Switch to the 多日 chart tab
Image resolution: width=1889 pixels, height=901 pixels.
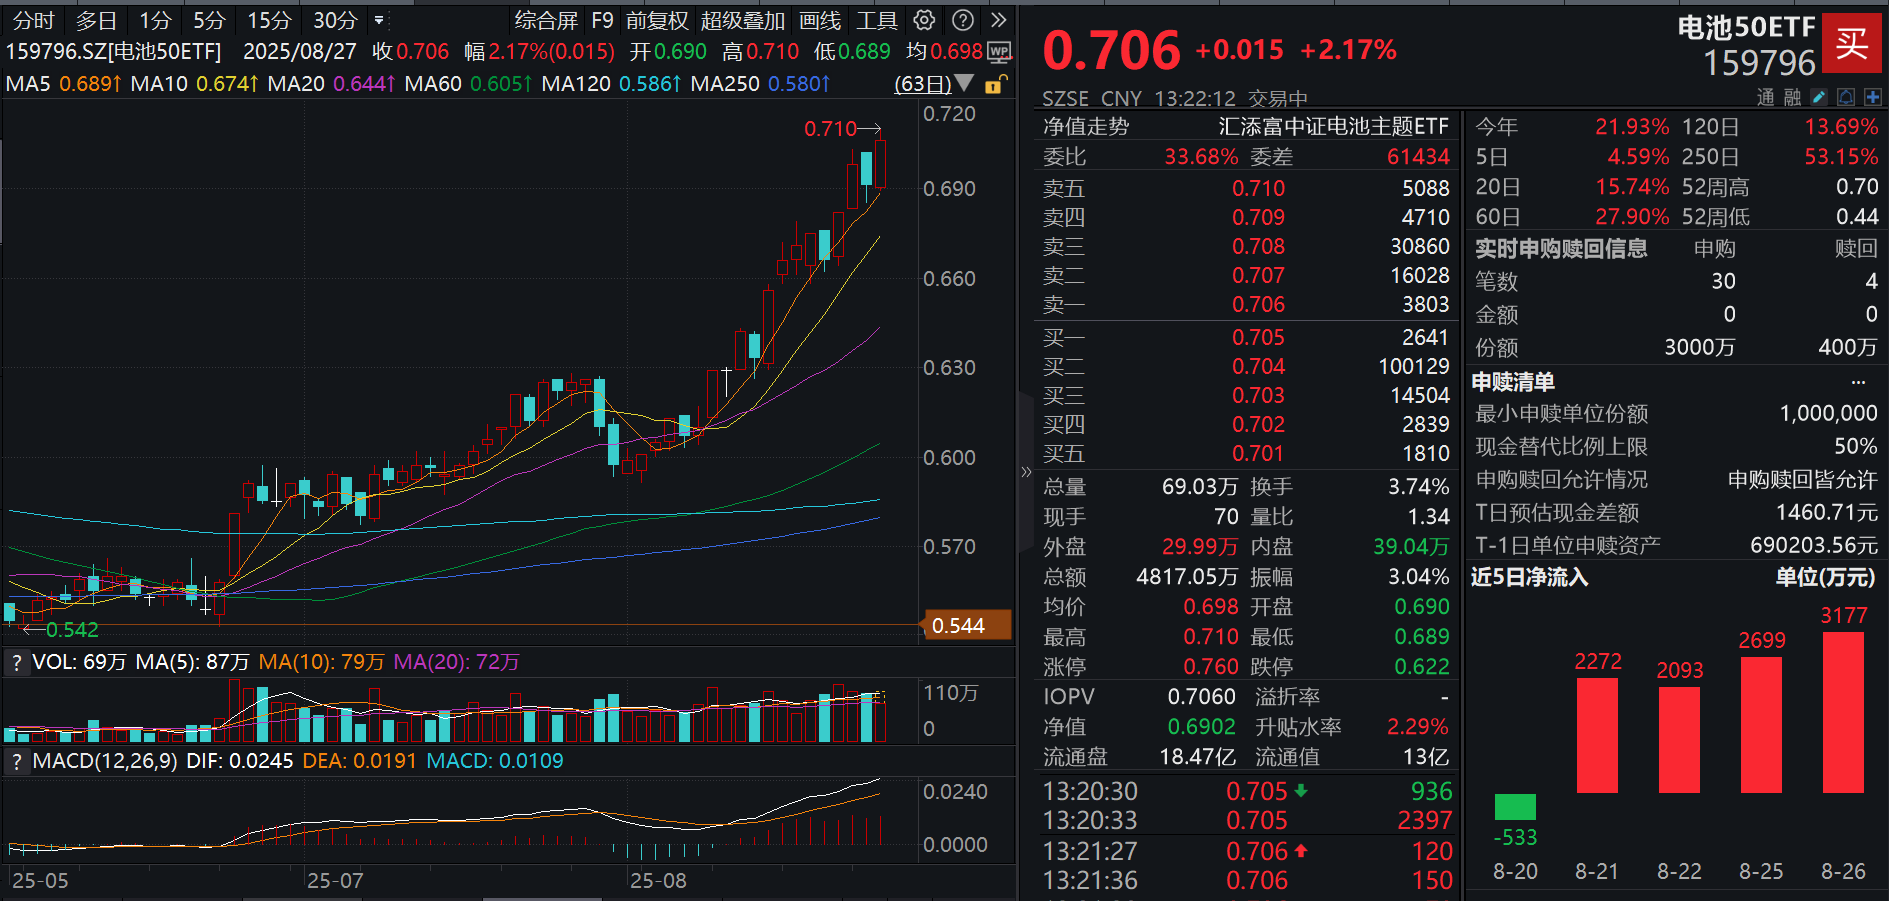[94, 20]
